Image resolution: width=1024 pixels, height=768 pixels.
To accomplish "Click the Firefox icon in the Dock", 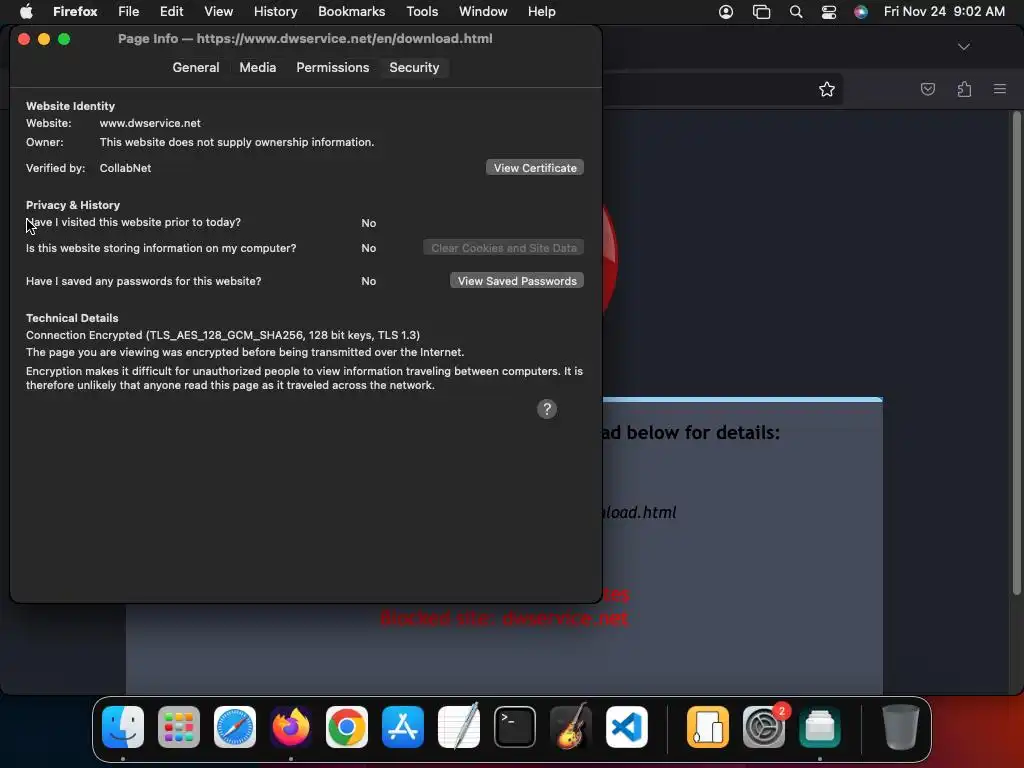I will coord(291,727).
